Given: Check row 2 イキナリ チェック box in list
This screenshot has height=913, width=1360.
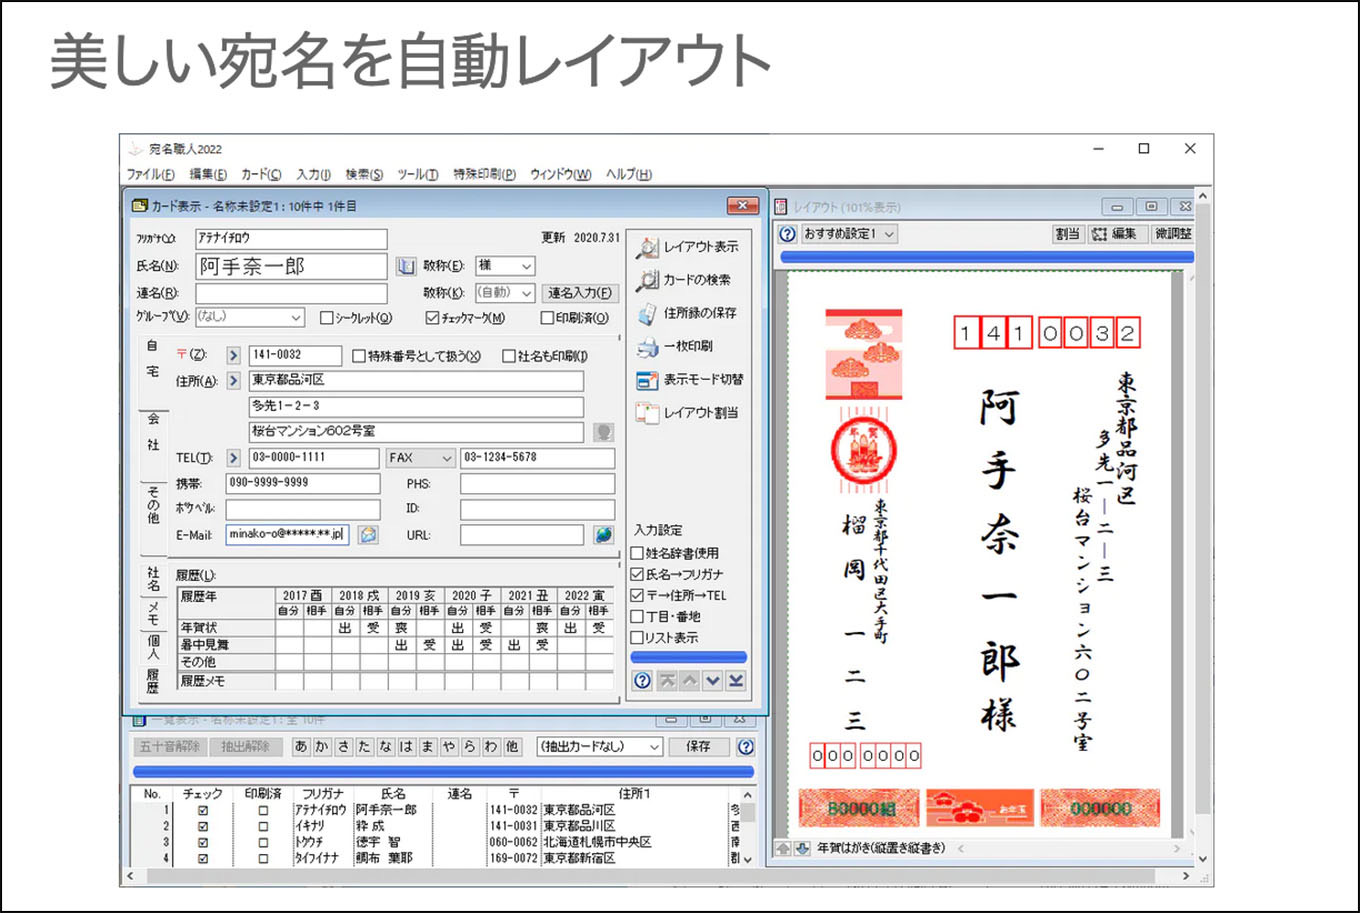Looking at the screenshot, I should (x=203, y=827).
